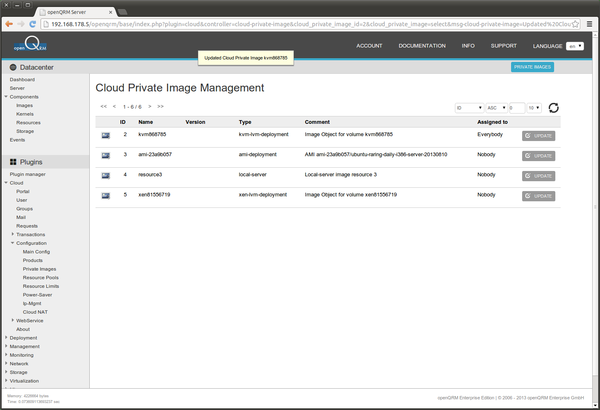Open Main Config item
Screen dimensions: 600x410
tap(36, 252)
